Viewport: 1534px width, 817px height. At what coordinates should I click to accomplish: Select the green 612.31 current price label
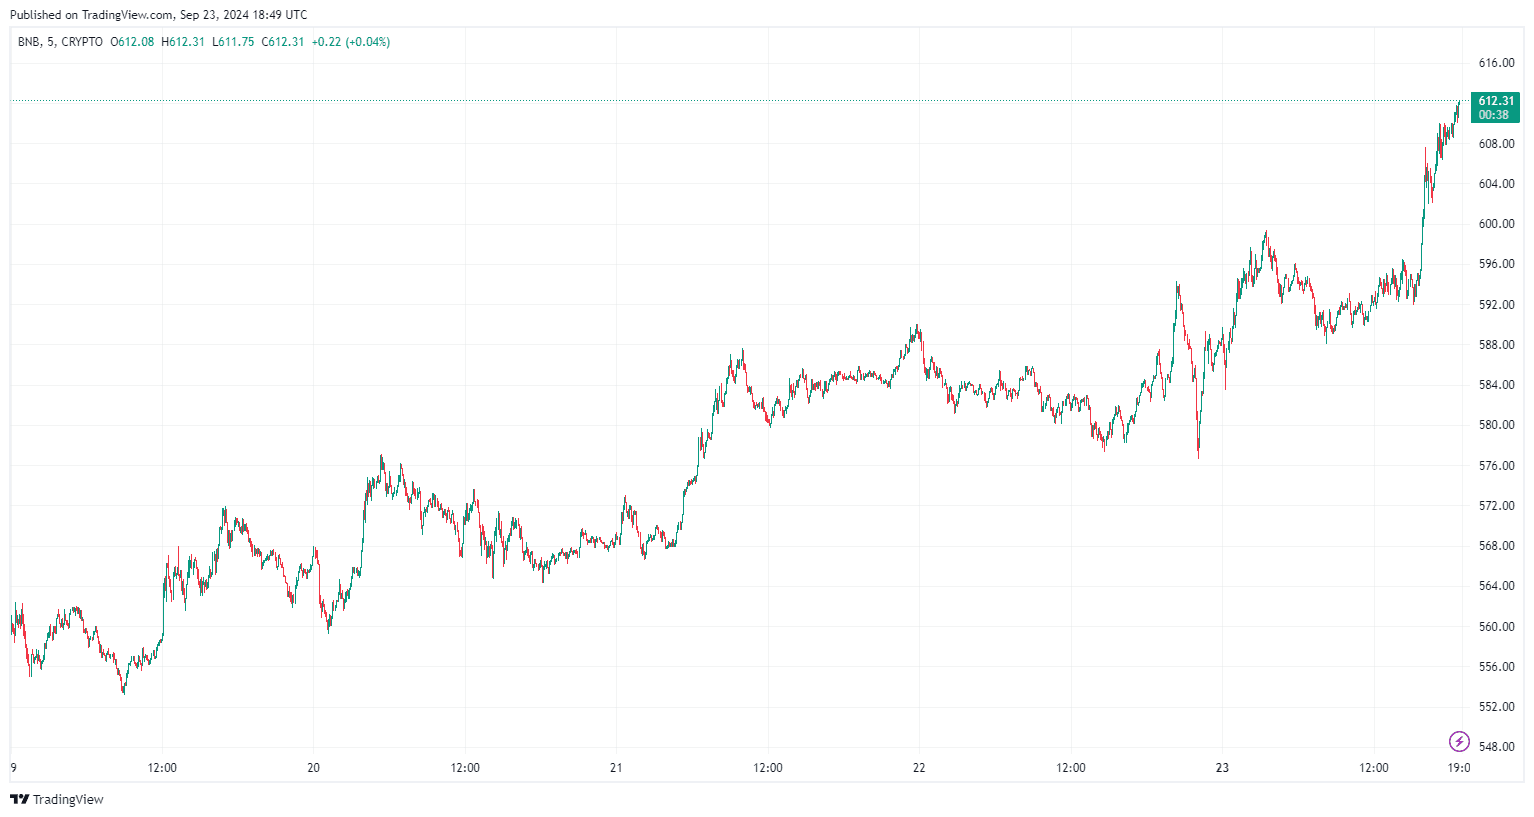tap(1495, 107)
